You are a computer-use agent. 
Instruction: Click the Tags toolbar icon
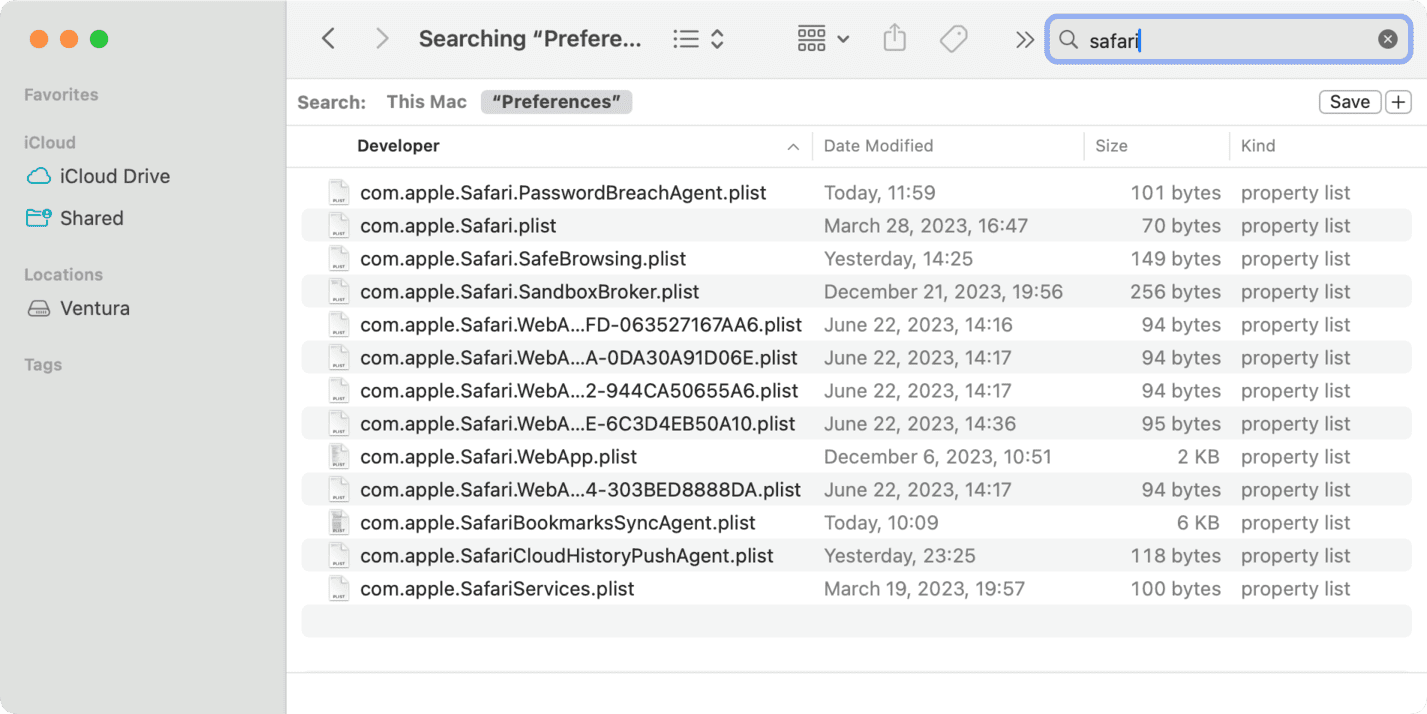tap(954, 39)
